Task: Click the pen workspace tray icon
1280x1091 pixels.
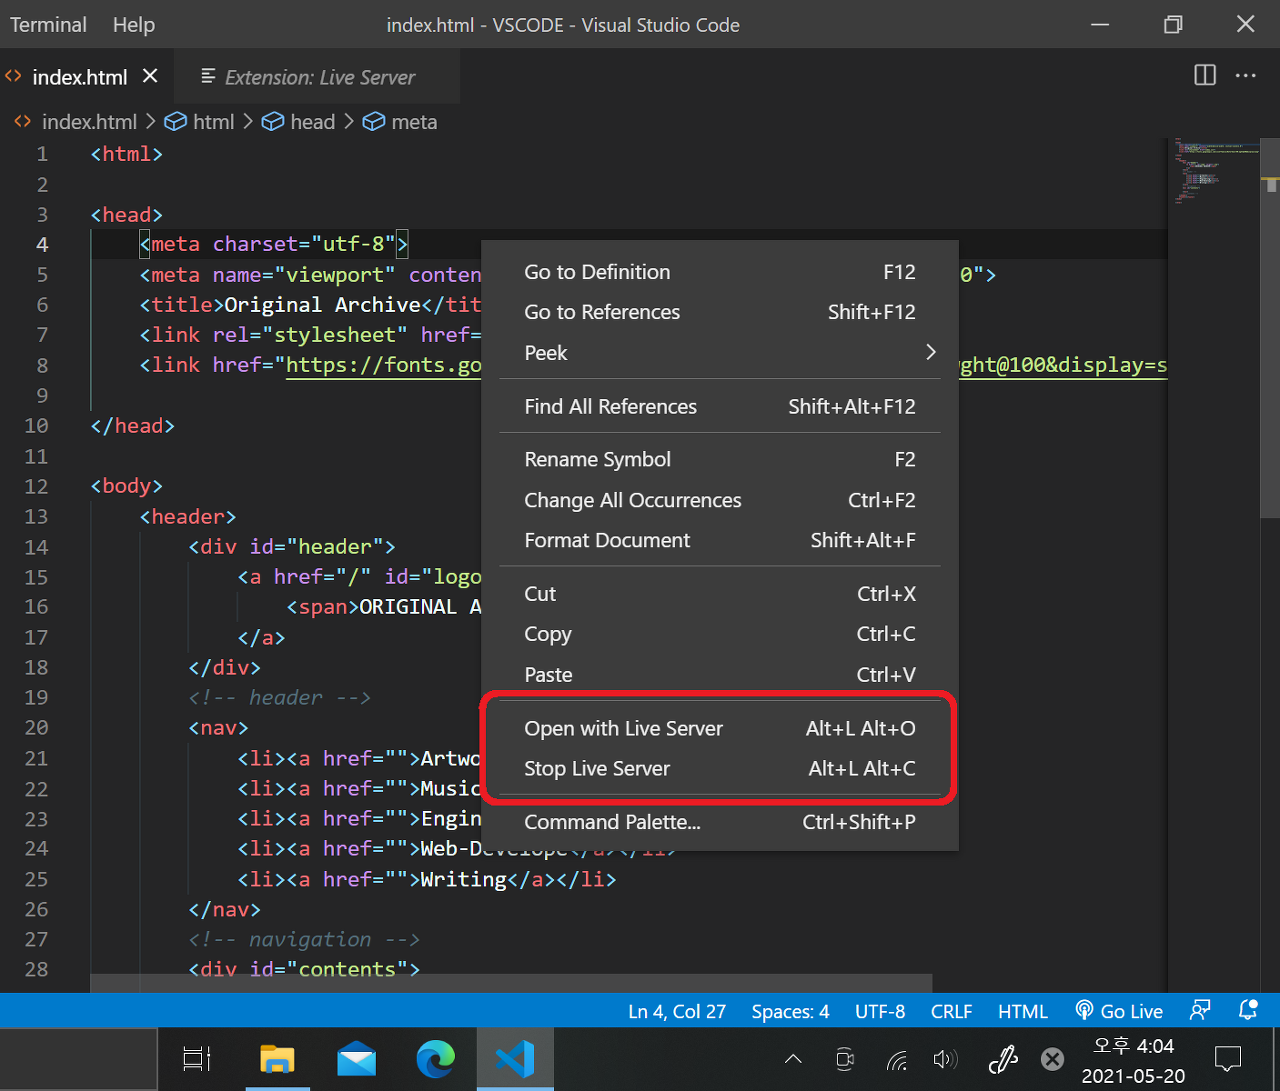Action: 1002,1059
